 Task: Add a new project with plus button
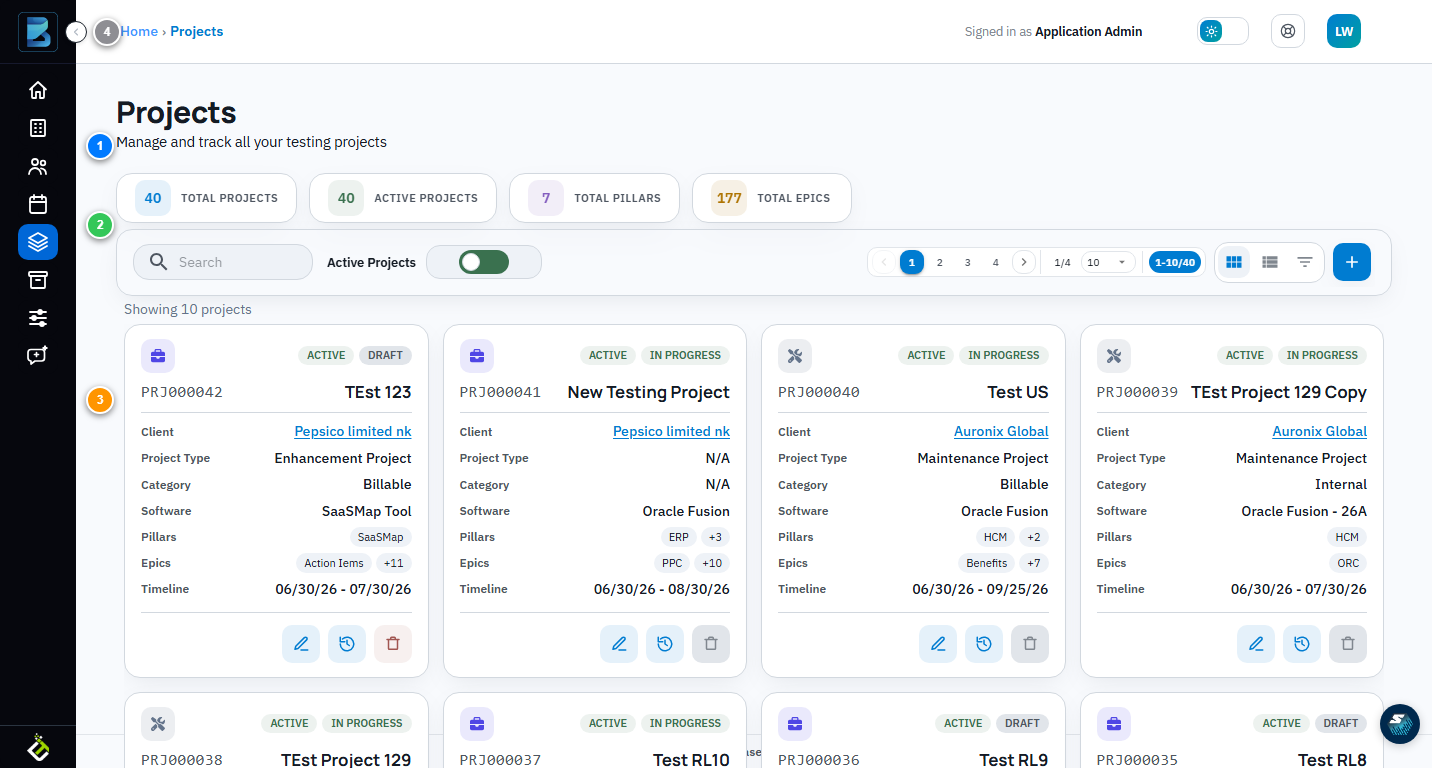coord(1352,262)
